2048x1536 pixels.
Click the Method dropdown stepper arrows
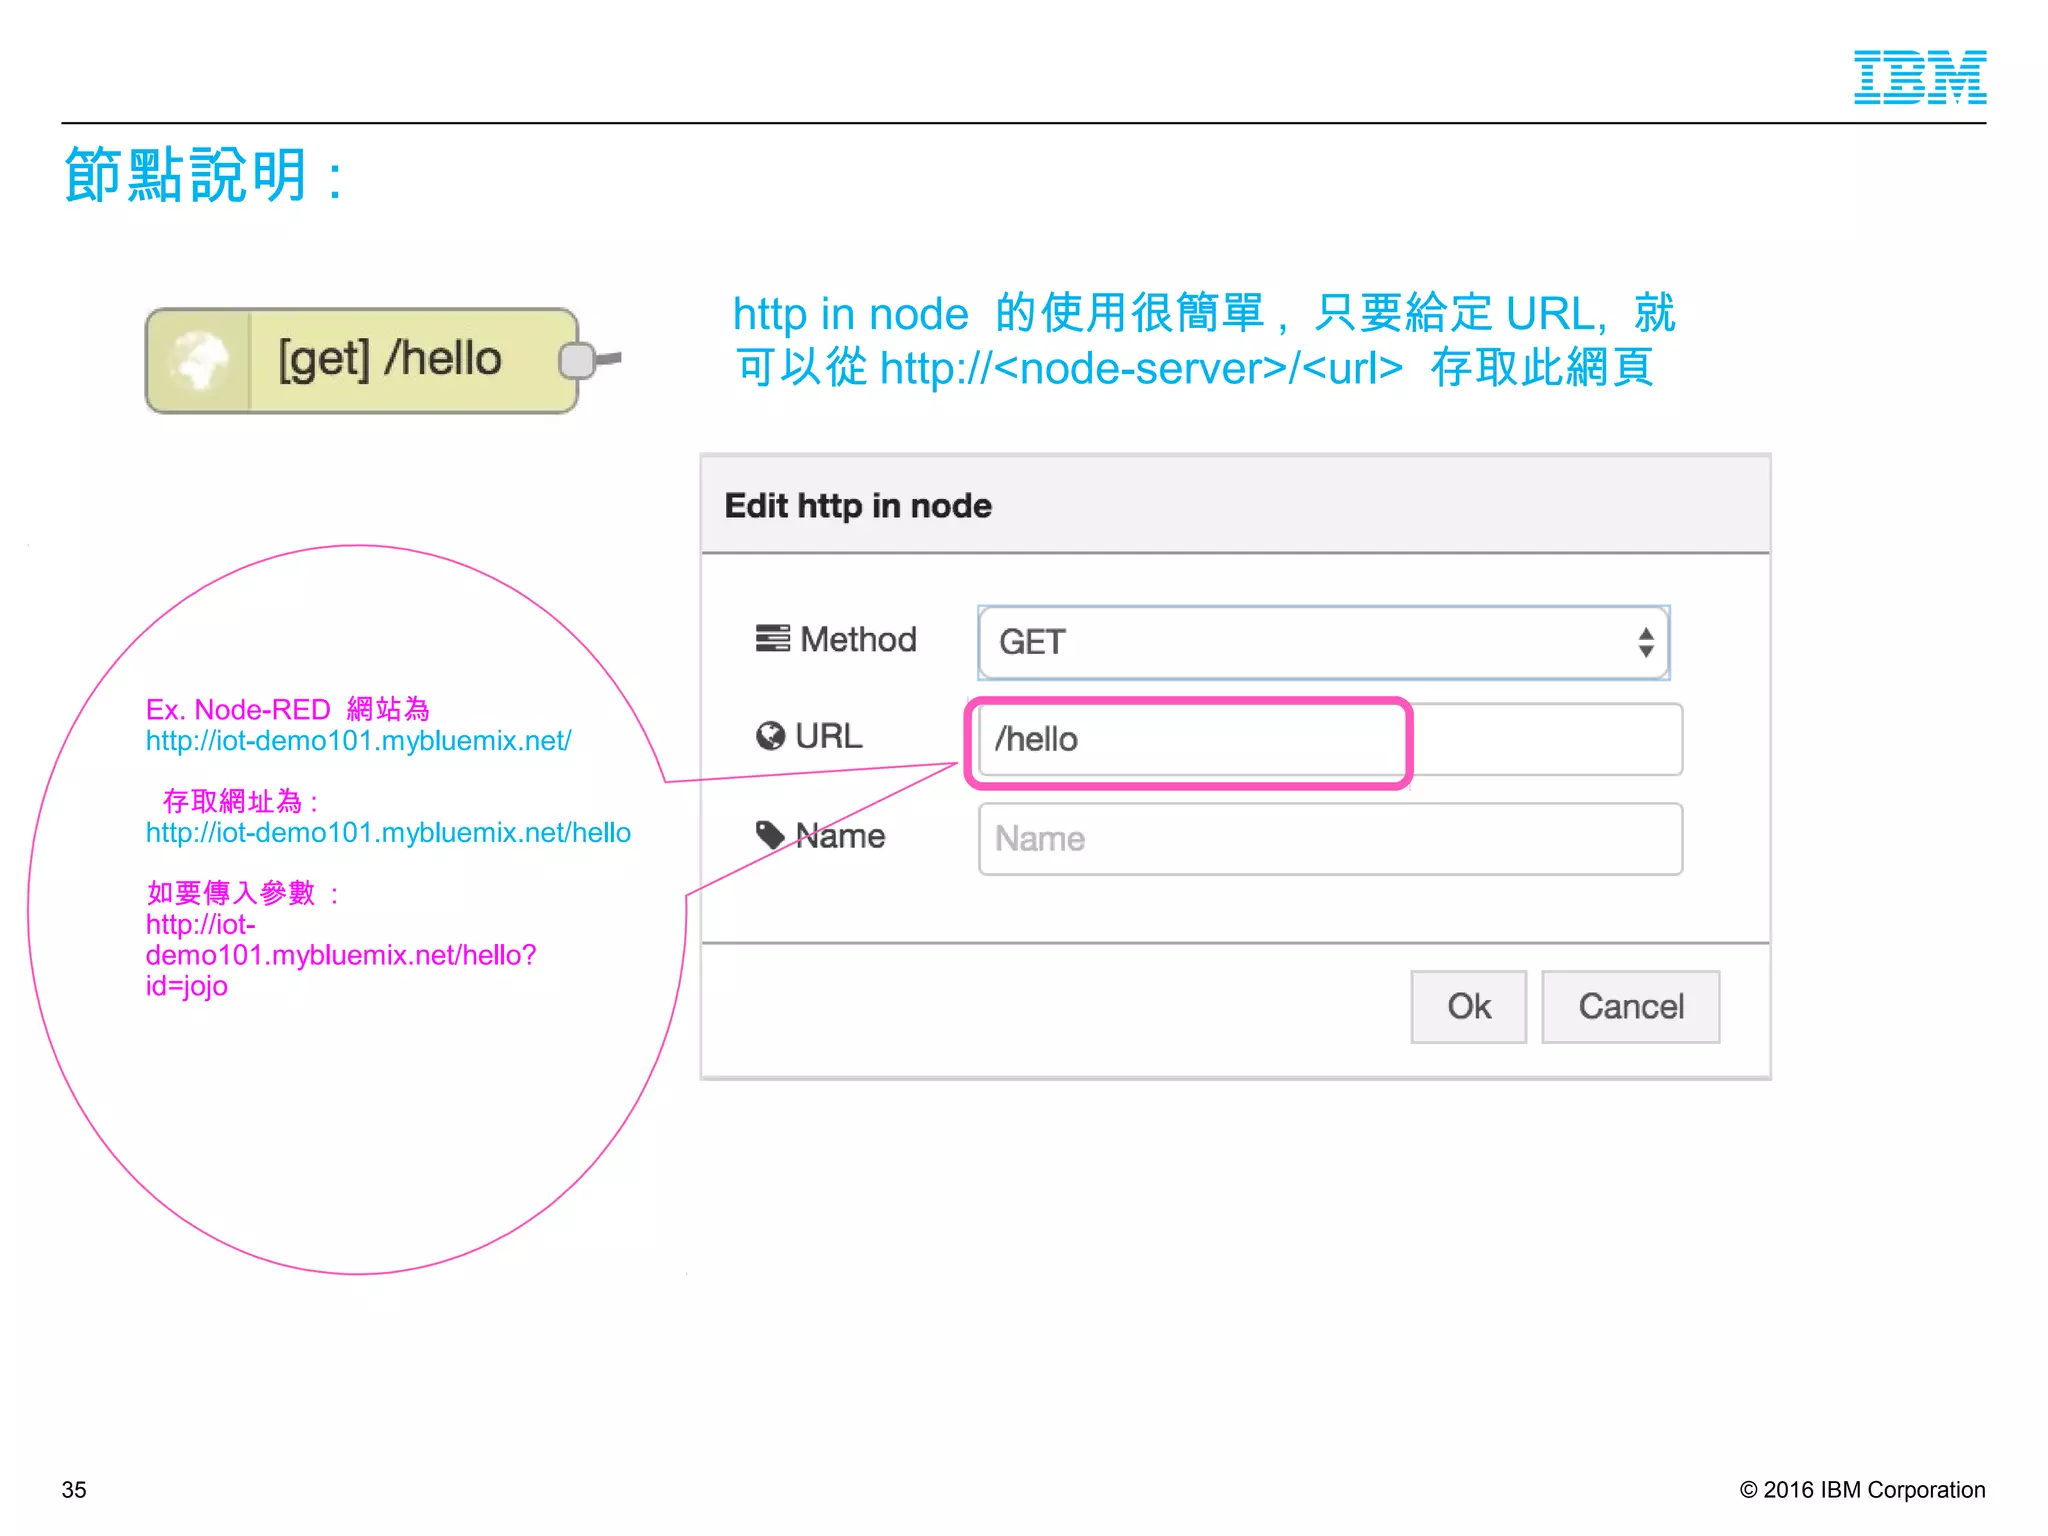click(1645, 642)
